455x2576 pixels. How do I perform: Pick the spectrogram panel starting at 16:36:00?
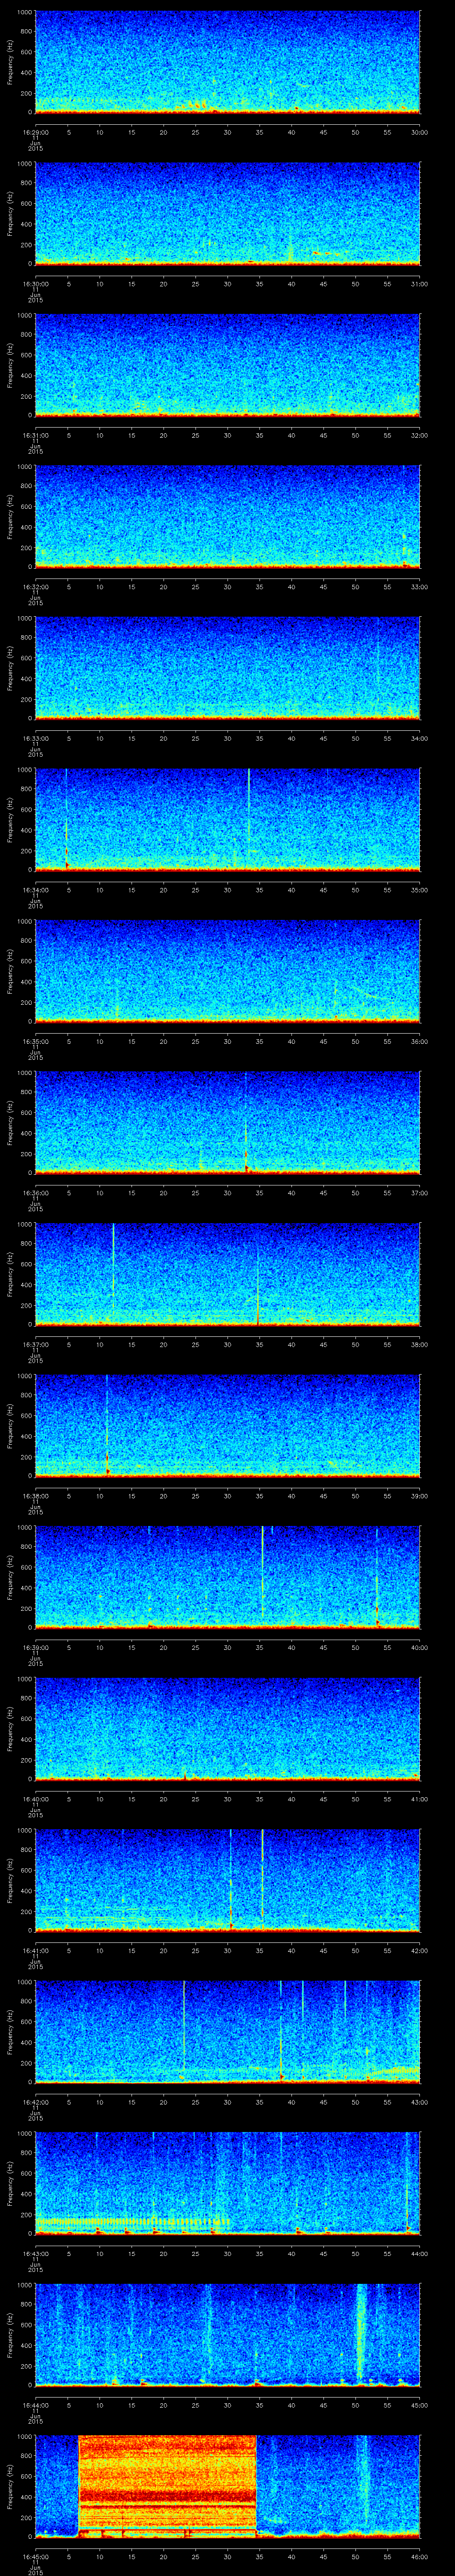[x=227, y=1123]
